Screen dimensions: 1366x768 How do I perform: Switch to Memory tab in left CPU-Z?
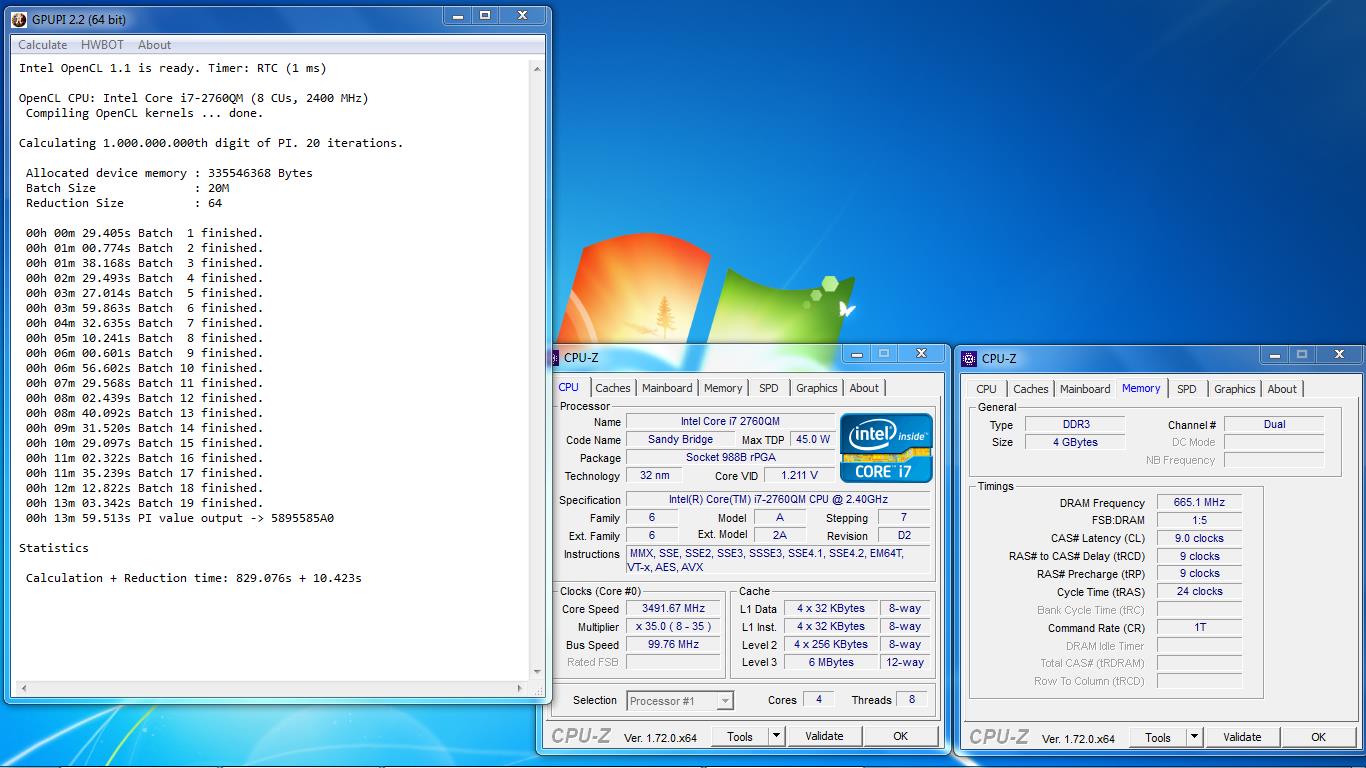(723, 388)
